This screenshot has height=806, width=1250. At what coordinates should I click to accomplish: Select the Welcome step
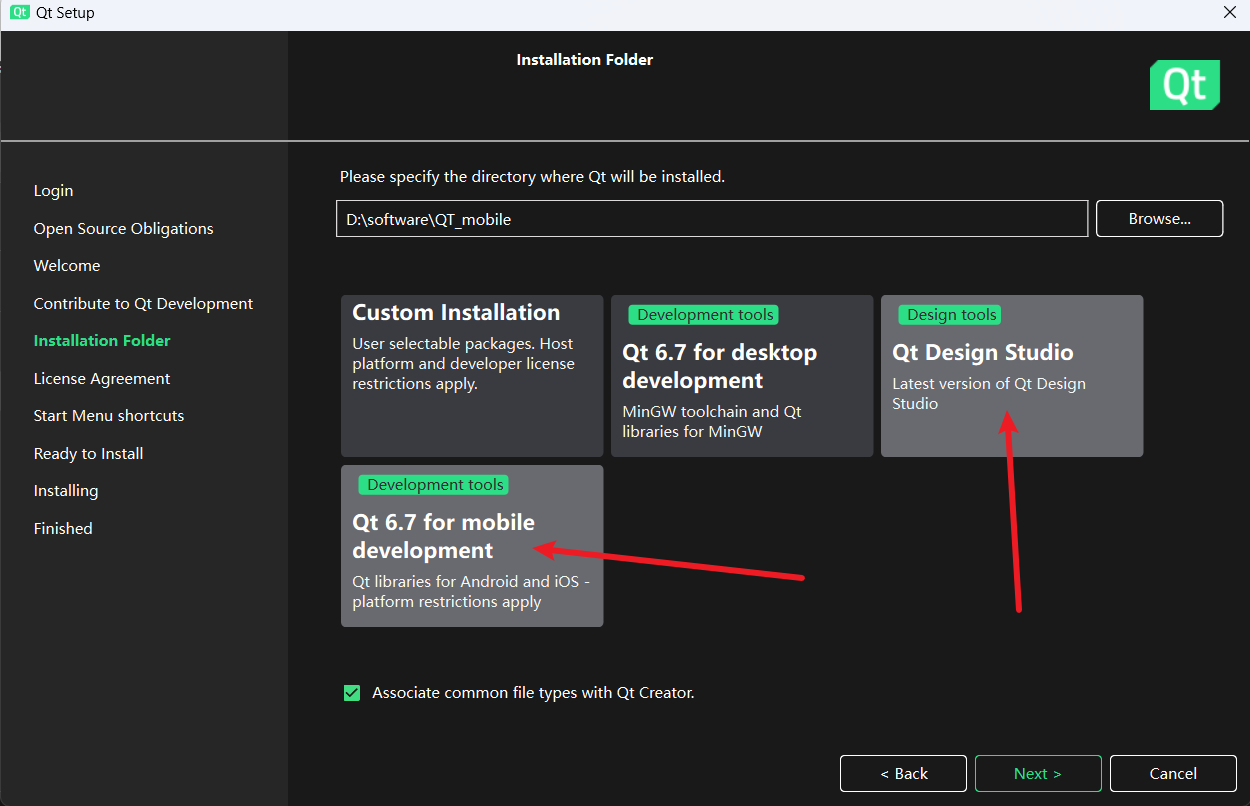[67, 266]
